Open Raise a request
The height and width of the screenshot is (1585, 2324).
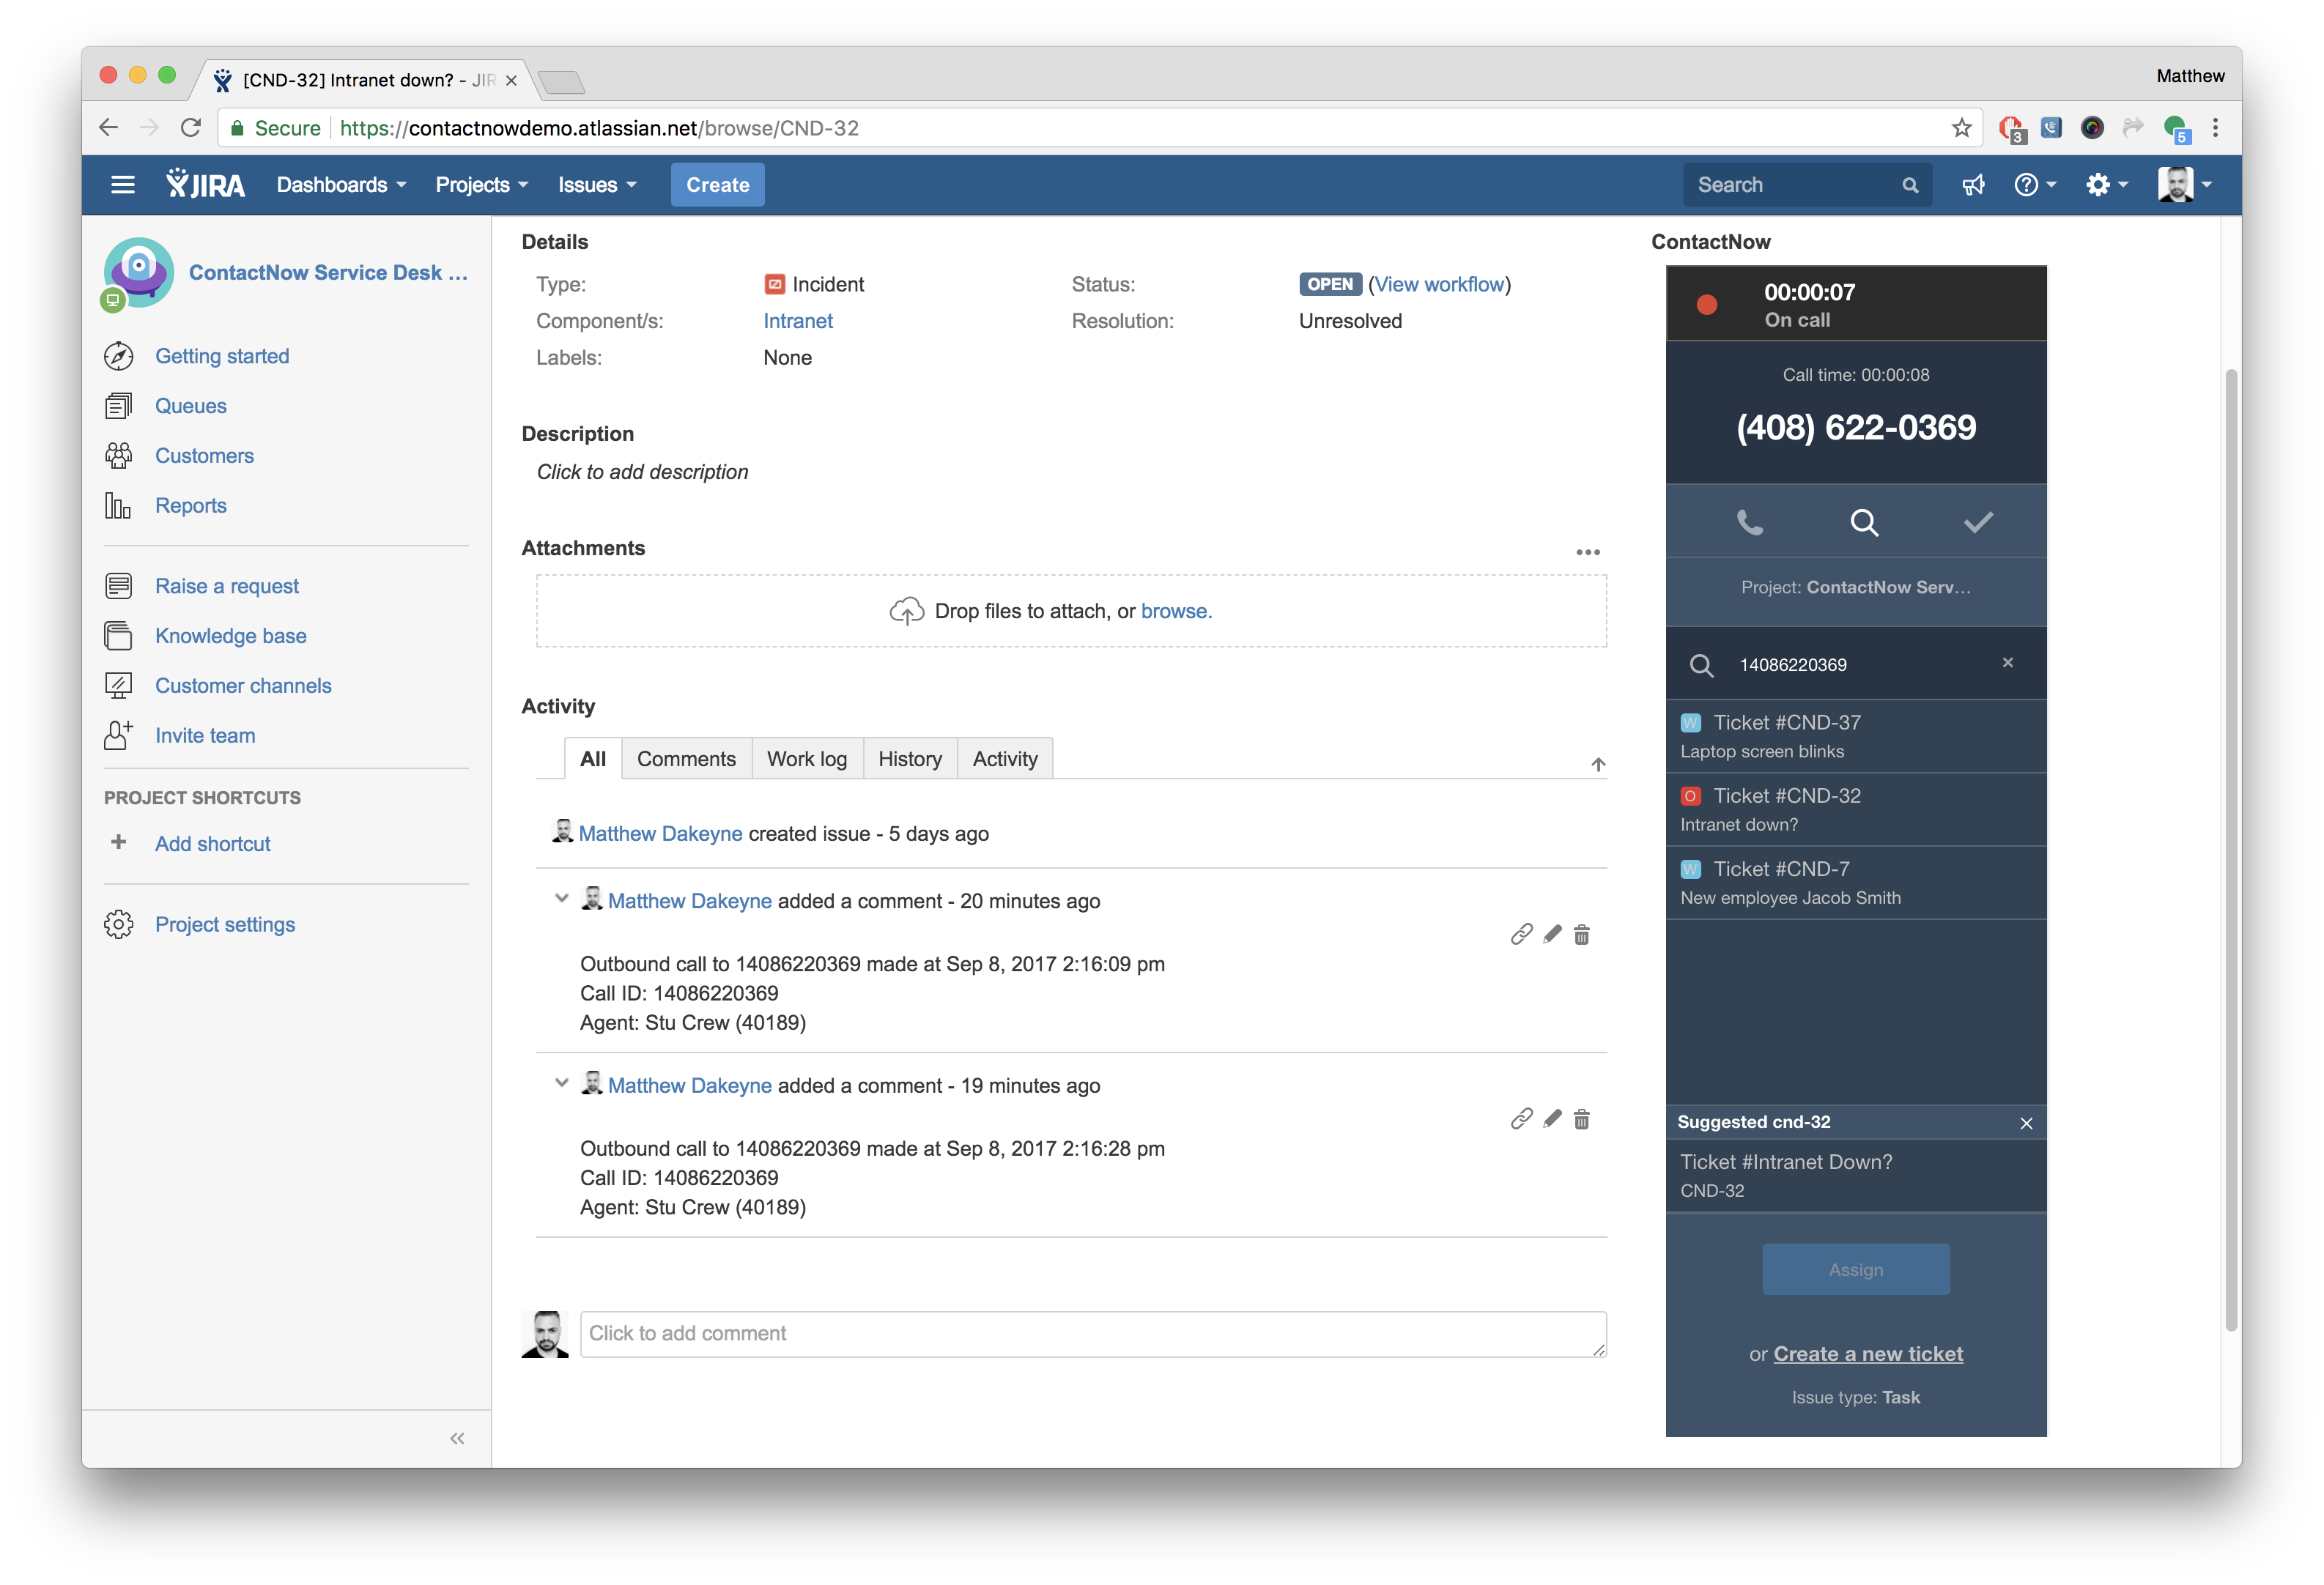pos(227,586)
